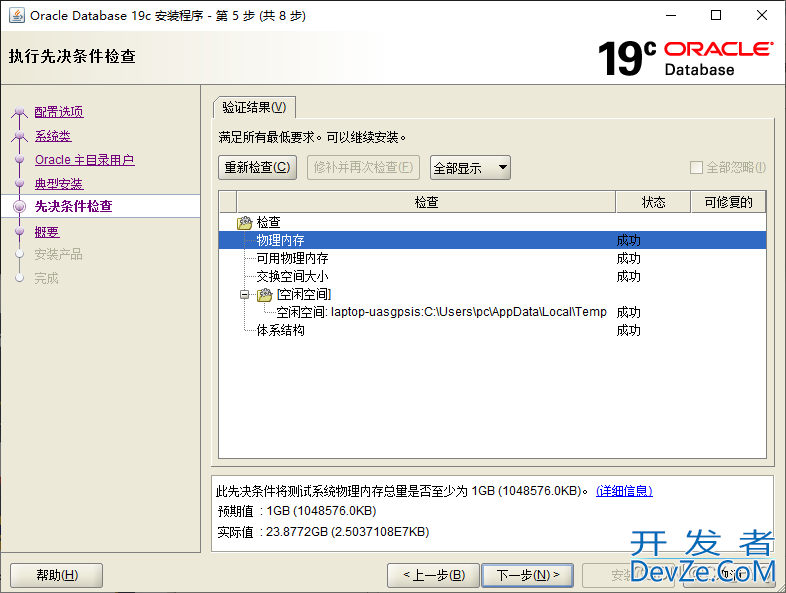The height and width of the screenshot is (593, 786).
Task: Click the 上一步(B) back button
Action: pos(434,575)
